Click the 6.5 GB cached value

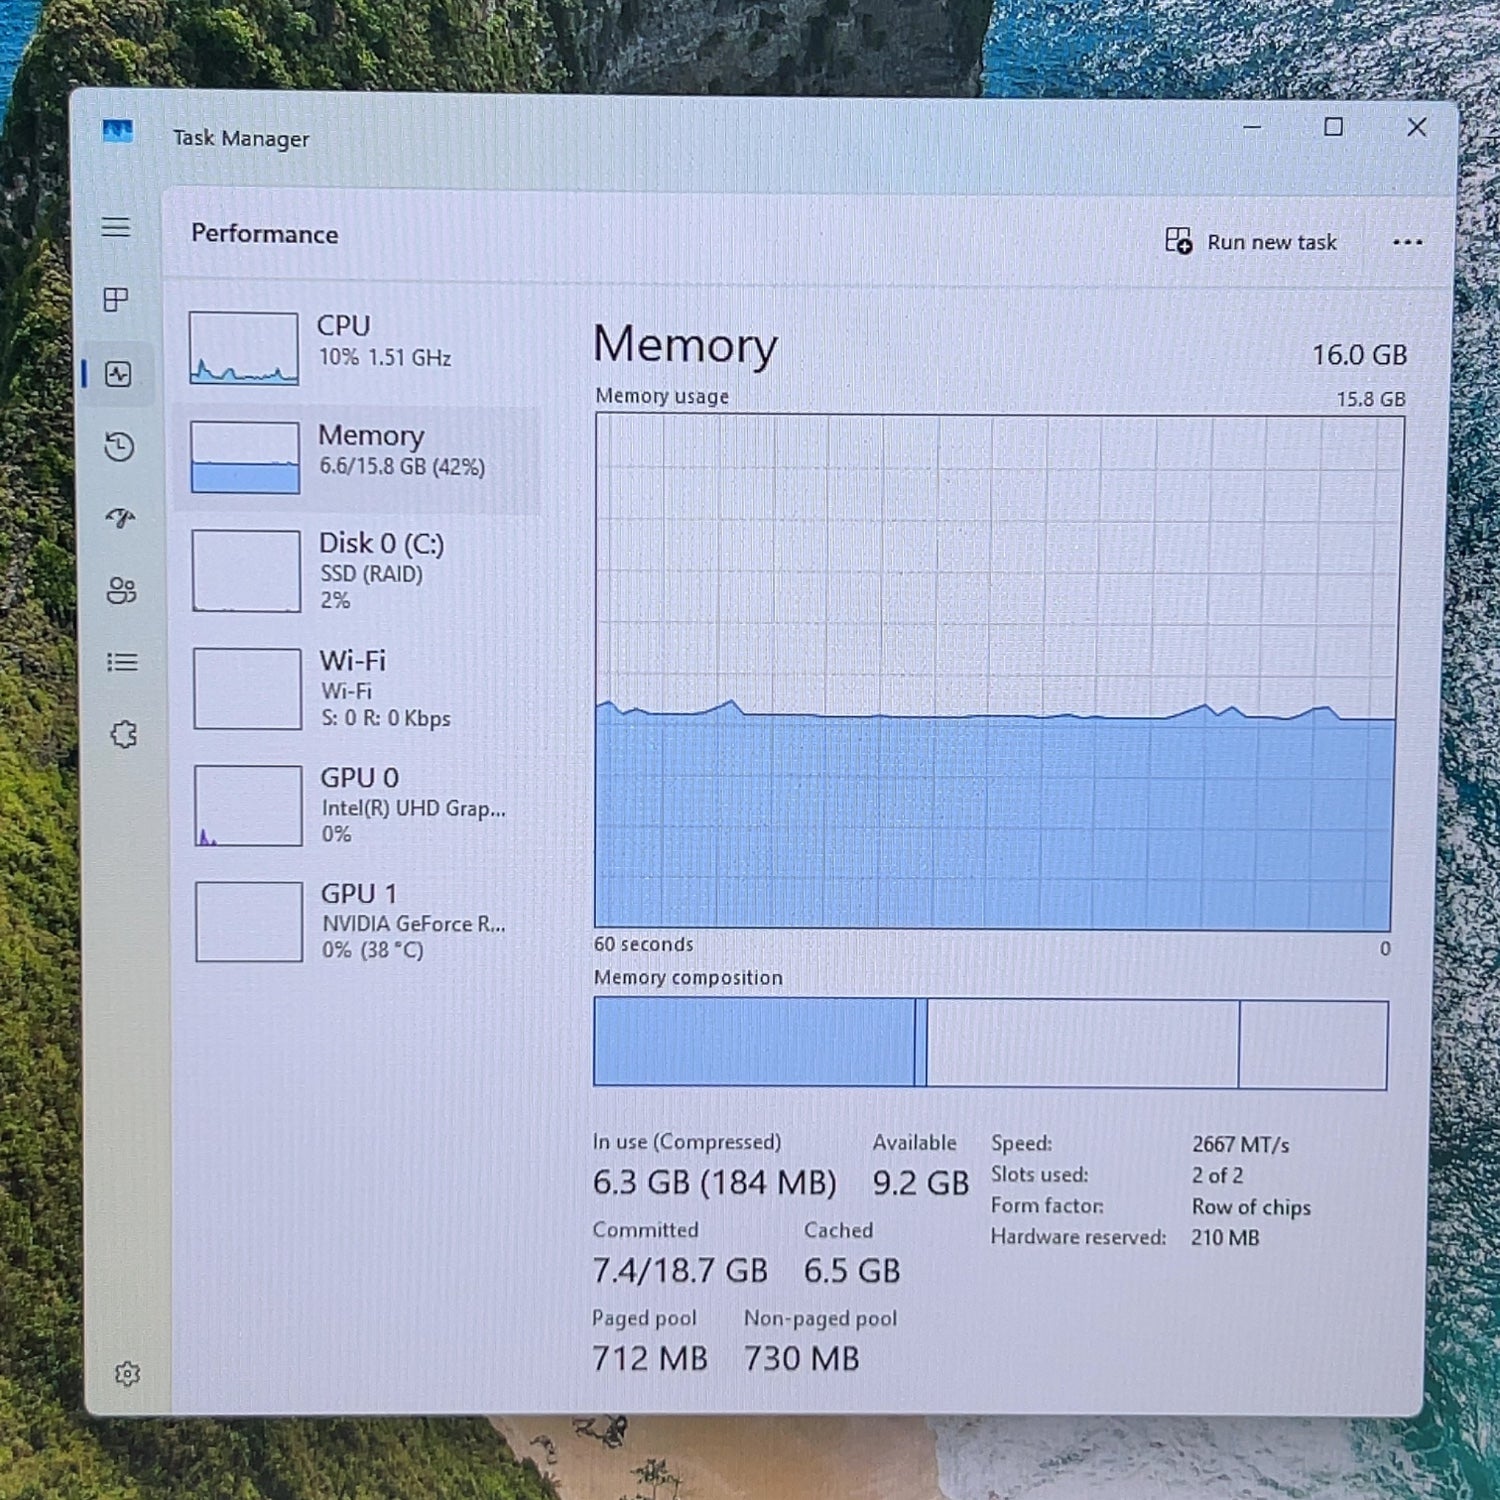[x=852, y=1271]
